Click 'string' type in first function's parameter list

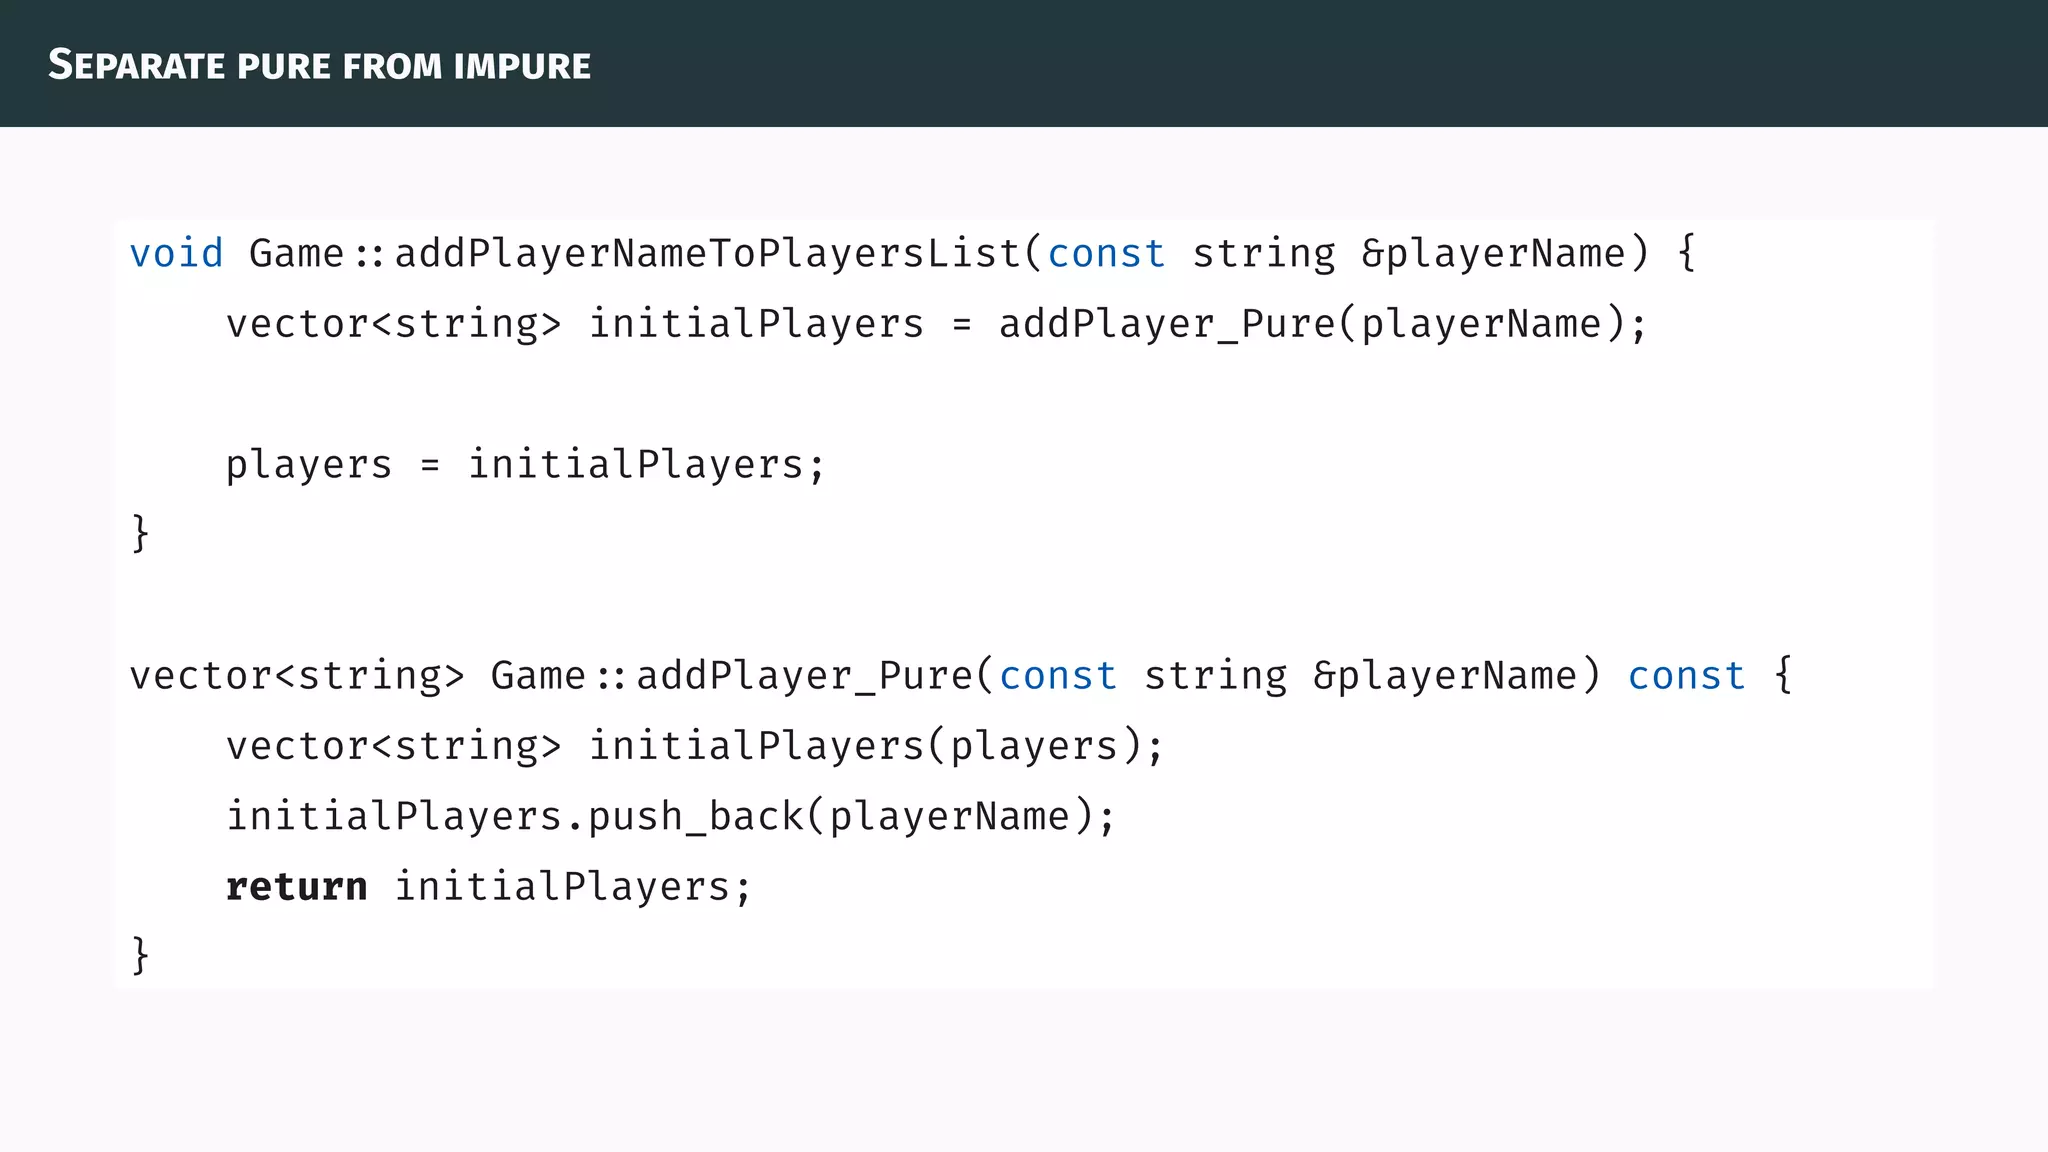1263,254
